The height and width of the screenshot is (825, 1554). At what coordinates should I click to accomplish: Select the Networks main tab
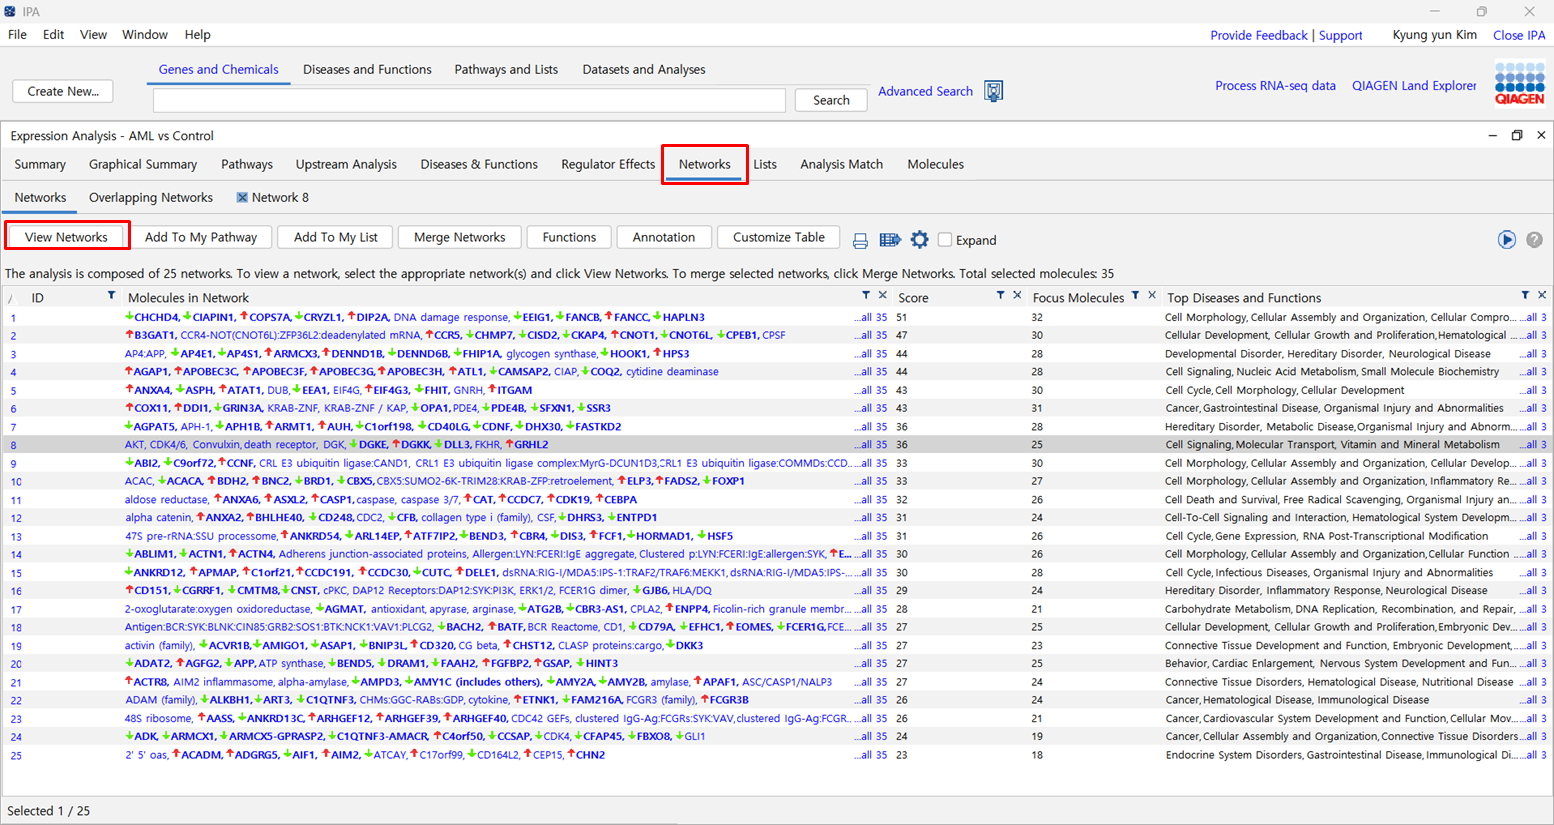click(x=704, y=164)
